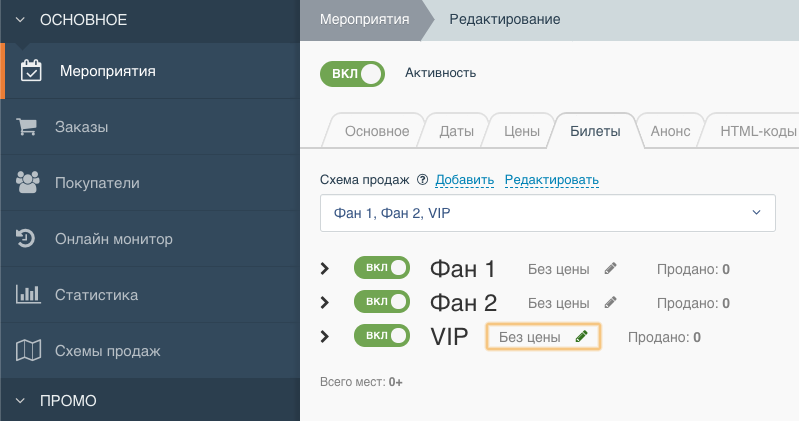
Task: Expand the VIP ticket row
Action: point(325,336)
